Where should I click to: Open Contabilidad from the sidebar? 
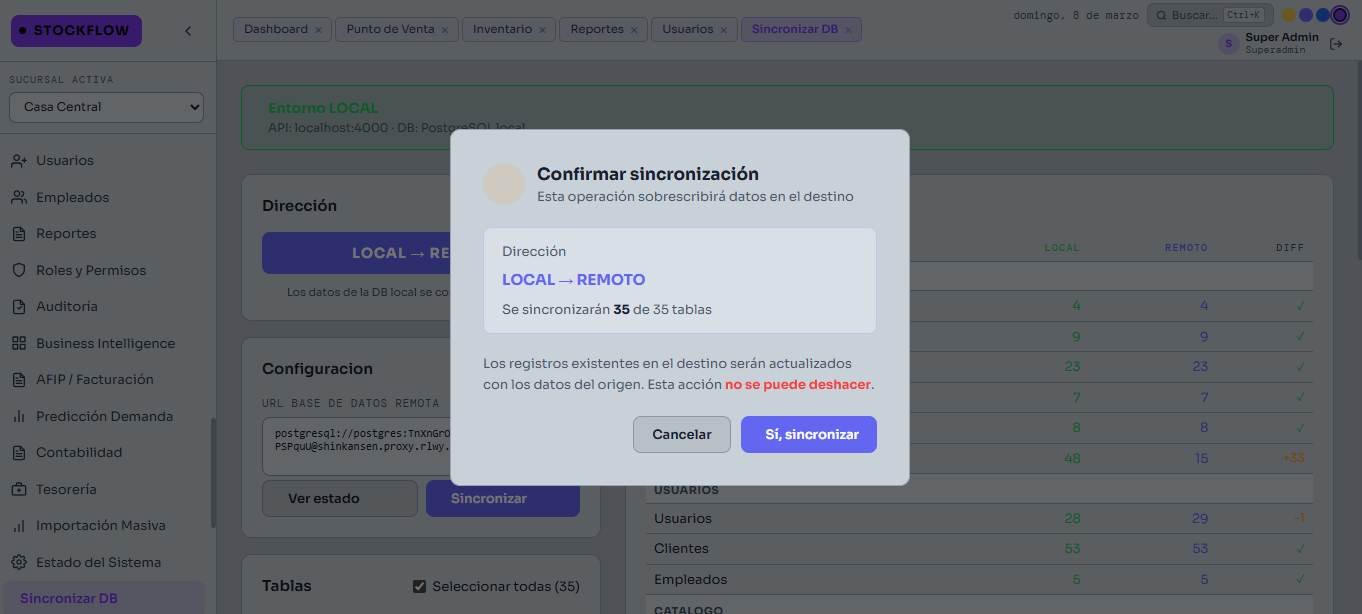79,452
